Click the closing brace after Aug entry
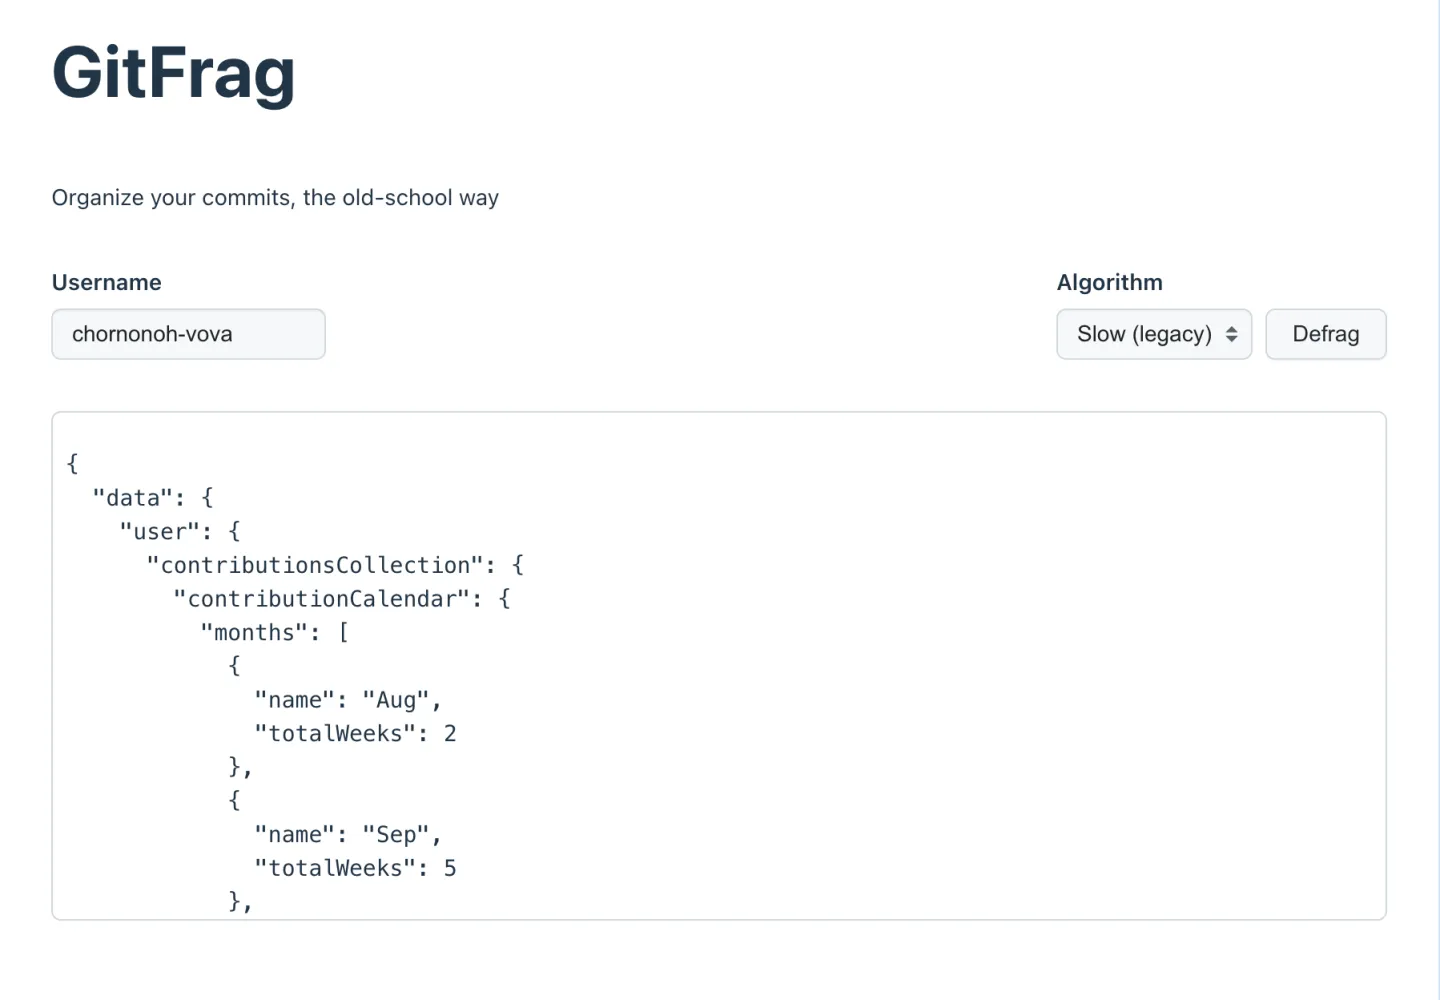 point(238,767)
